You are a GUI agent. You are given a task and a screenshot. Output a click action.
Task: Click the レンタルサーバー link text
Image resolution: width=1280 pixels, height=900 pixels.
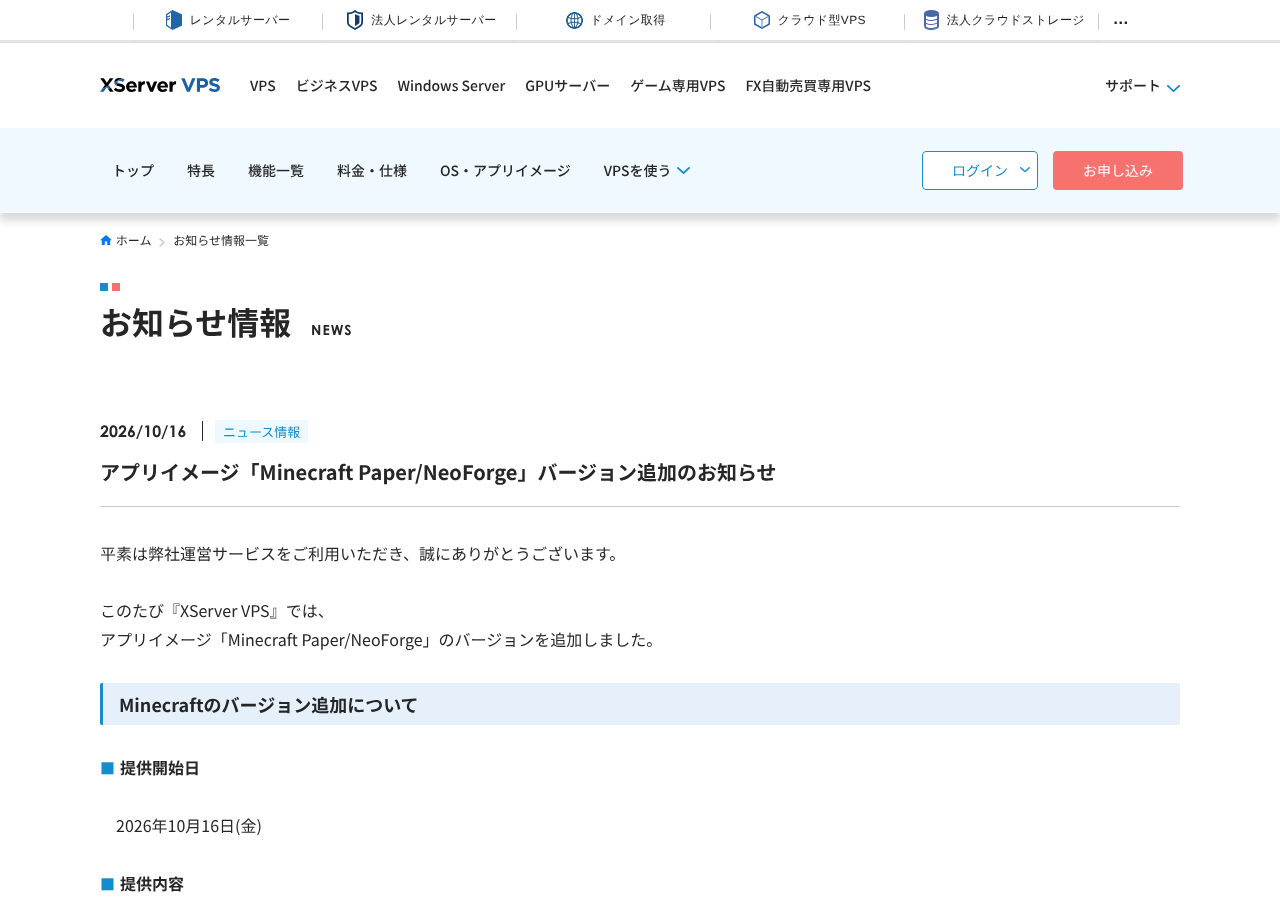(240, 20)
